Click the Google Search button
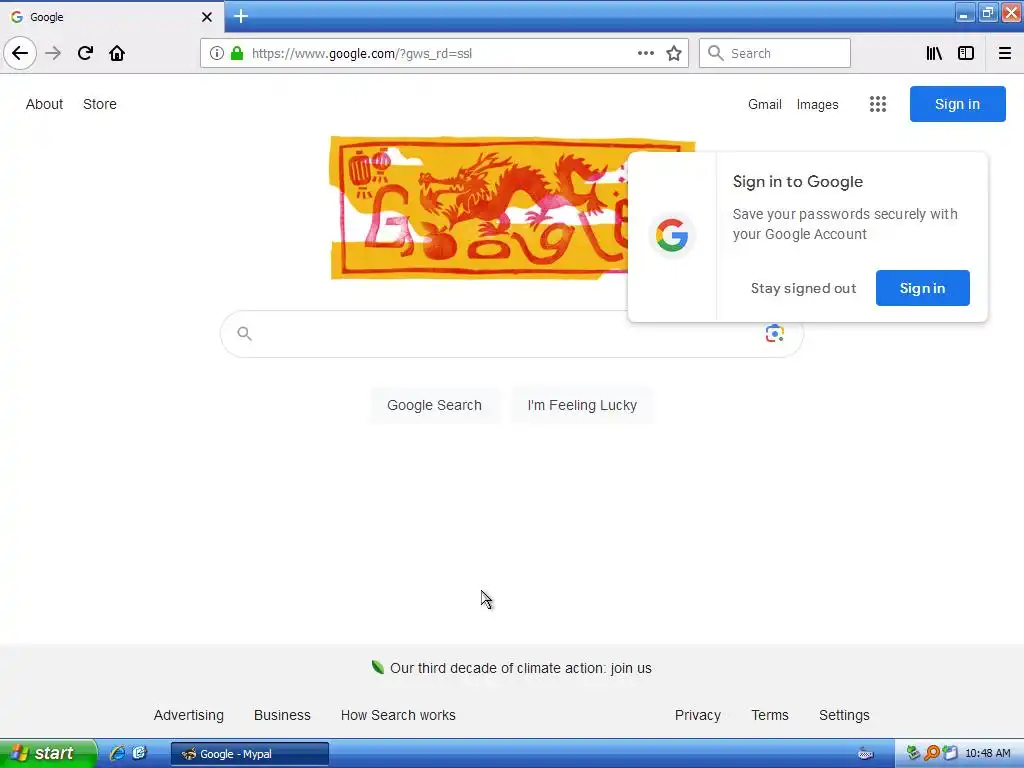The image size is (1024, 768). click(434, 405)
